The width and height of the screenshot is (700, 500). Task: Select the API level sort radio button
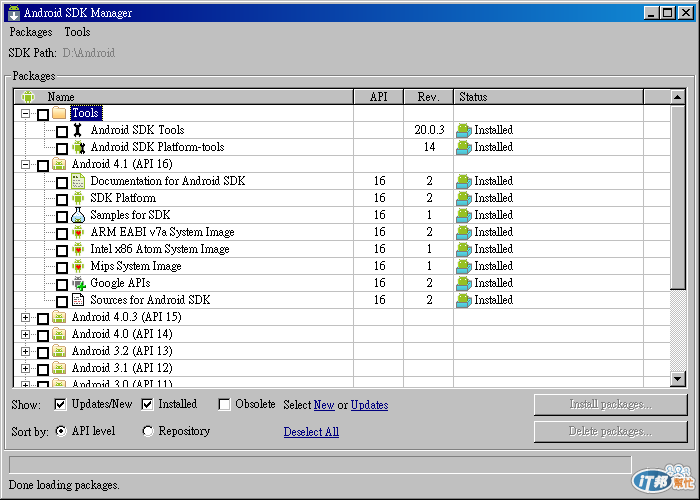(61, 431)
